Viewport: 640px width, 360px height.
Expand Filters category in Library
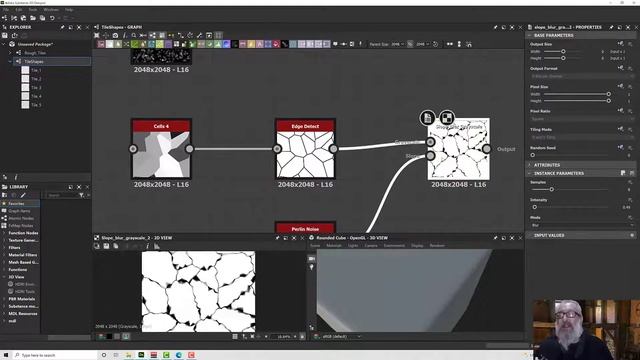click(x=4, y=248)
